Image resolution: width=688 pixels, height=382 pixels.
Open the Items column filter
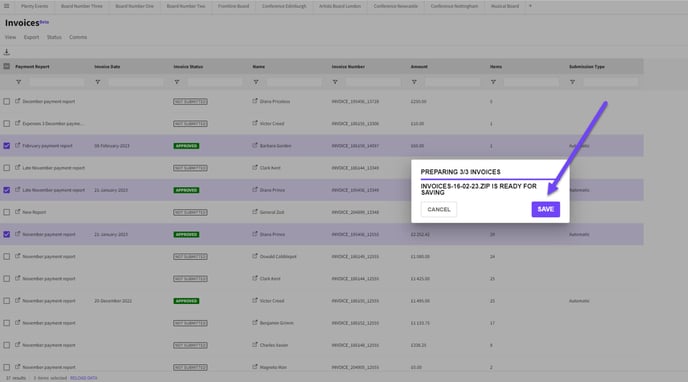493,82
